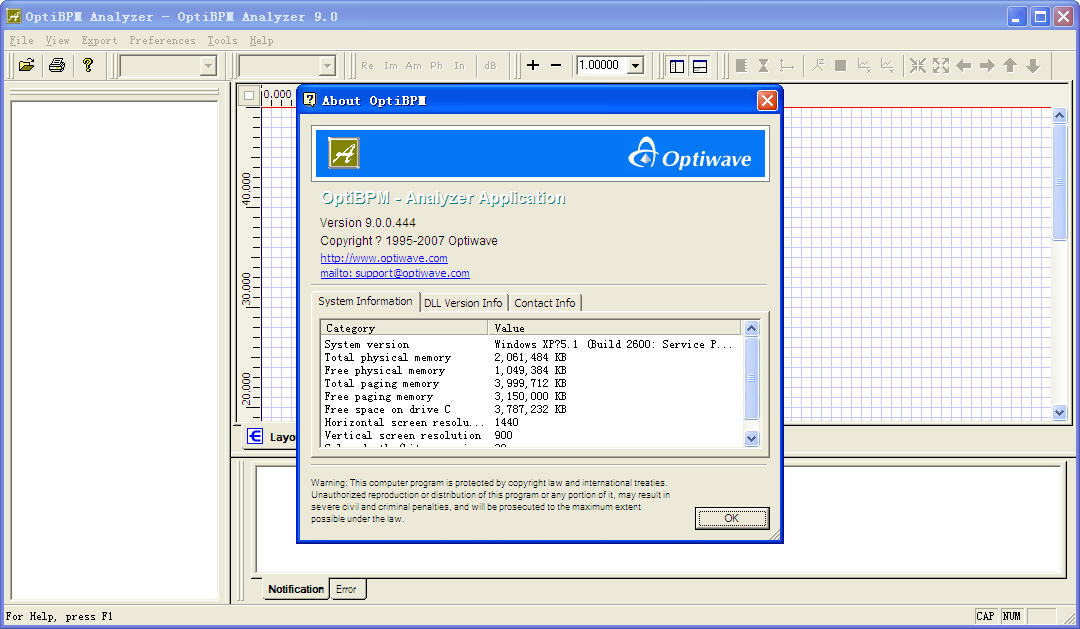This screenshot has width=1080, height=629.
Task: Toggle the side panel view button
Action: pyautogui.click(x=677, y=65)
